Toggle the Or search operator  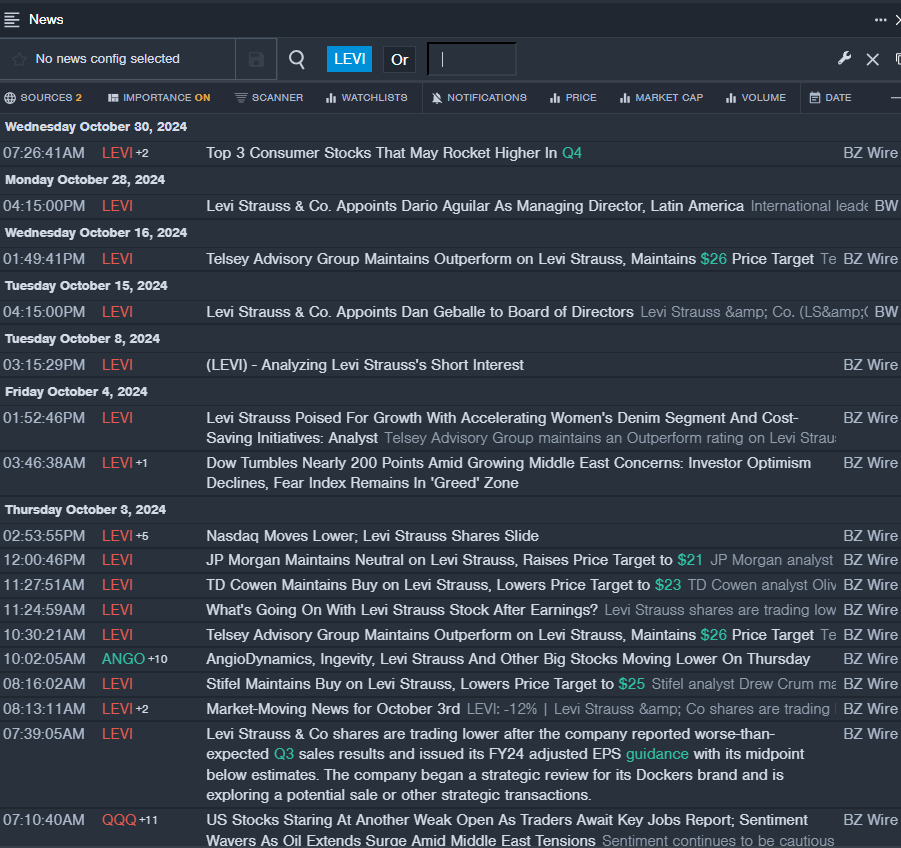coord(399,60)
